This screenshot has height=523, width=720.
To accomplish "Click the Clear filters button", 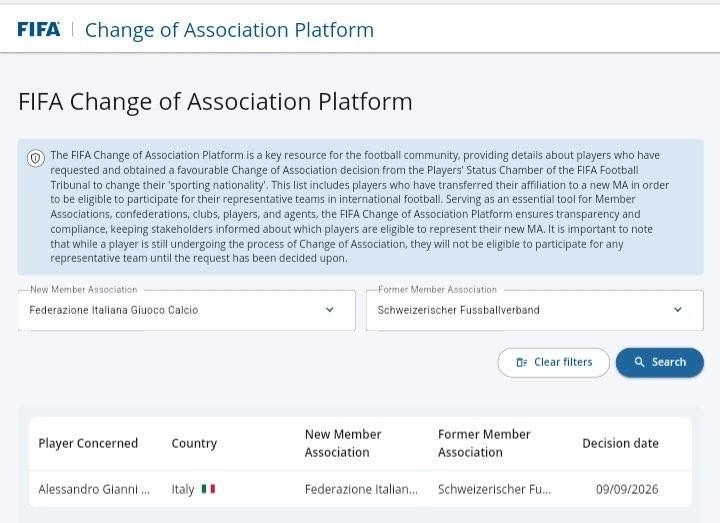I will [x=553, y=362].
